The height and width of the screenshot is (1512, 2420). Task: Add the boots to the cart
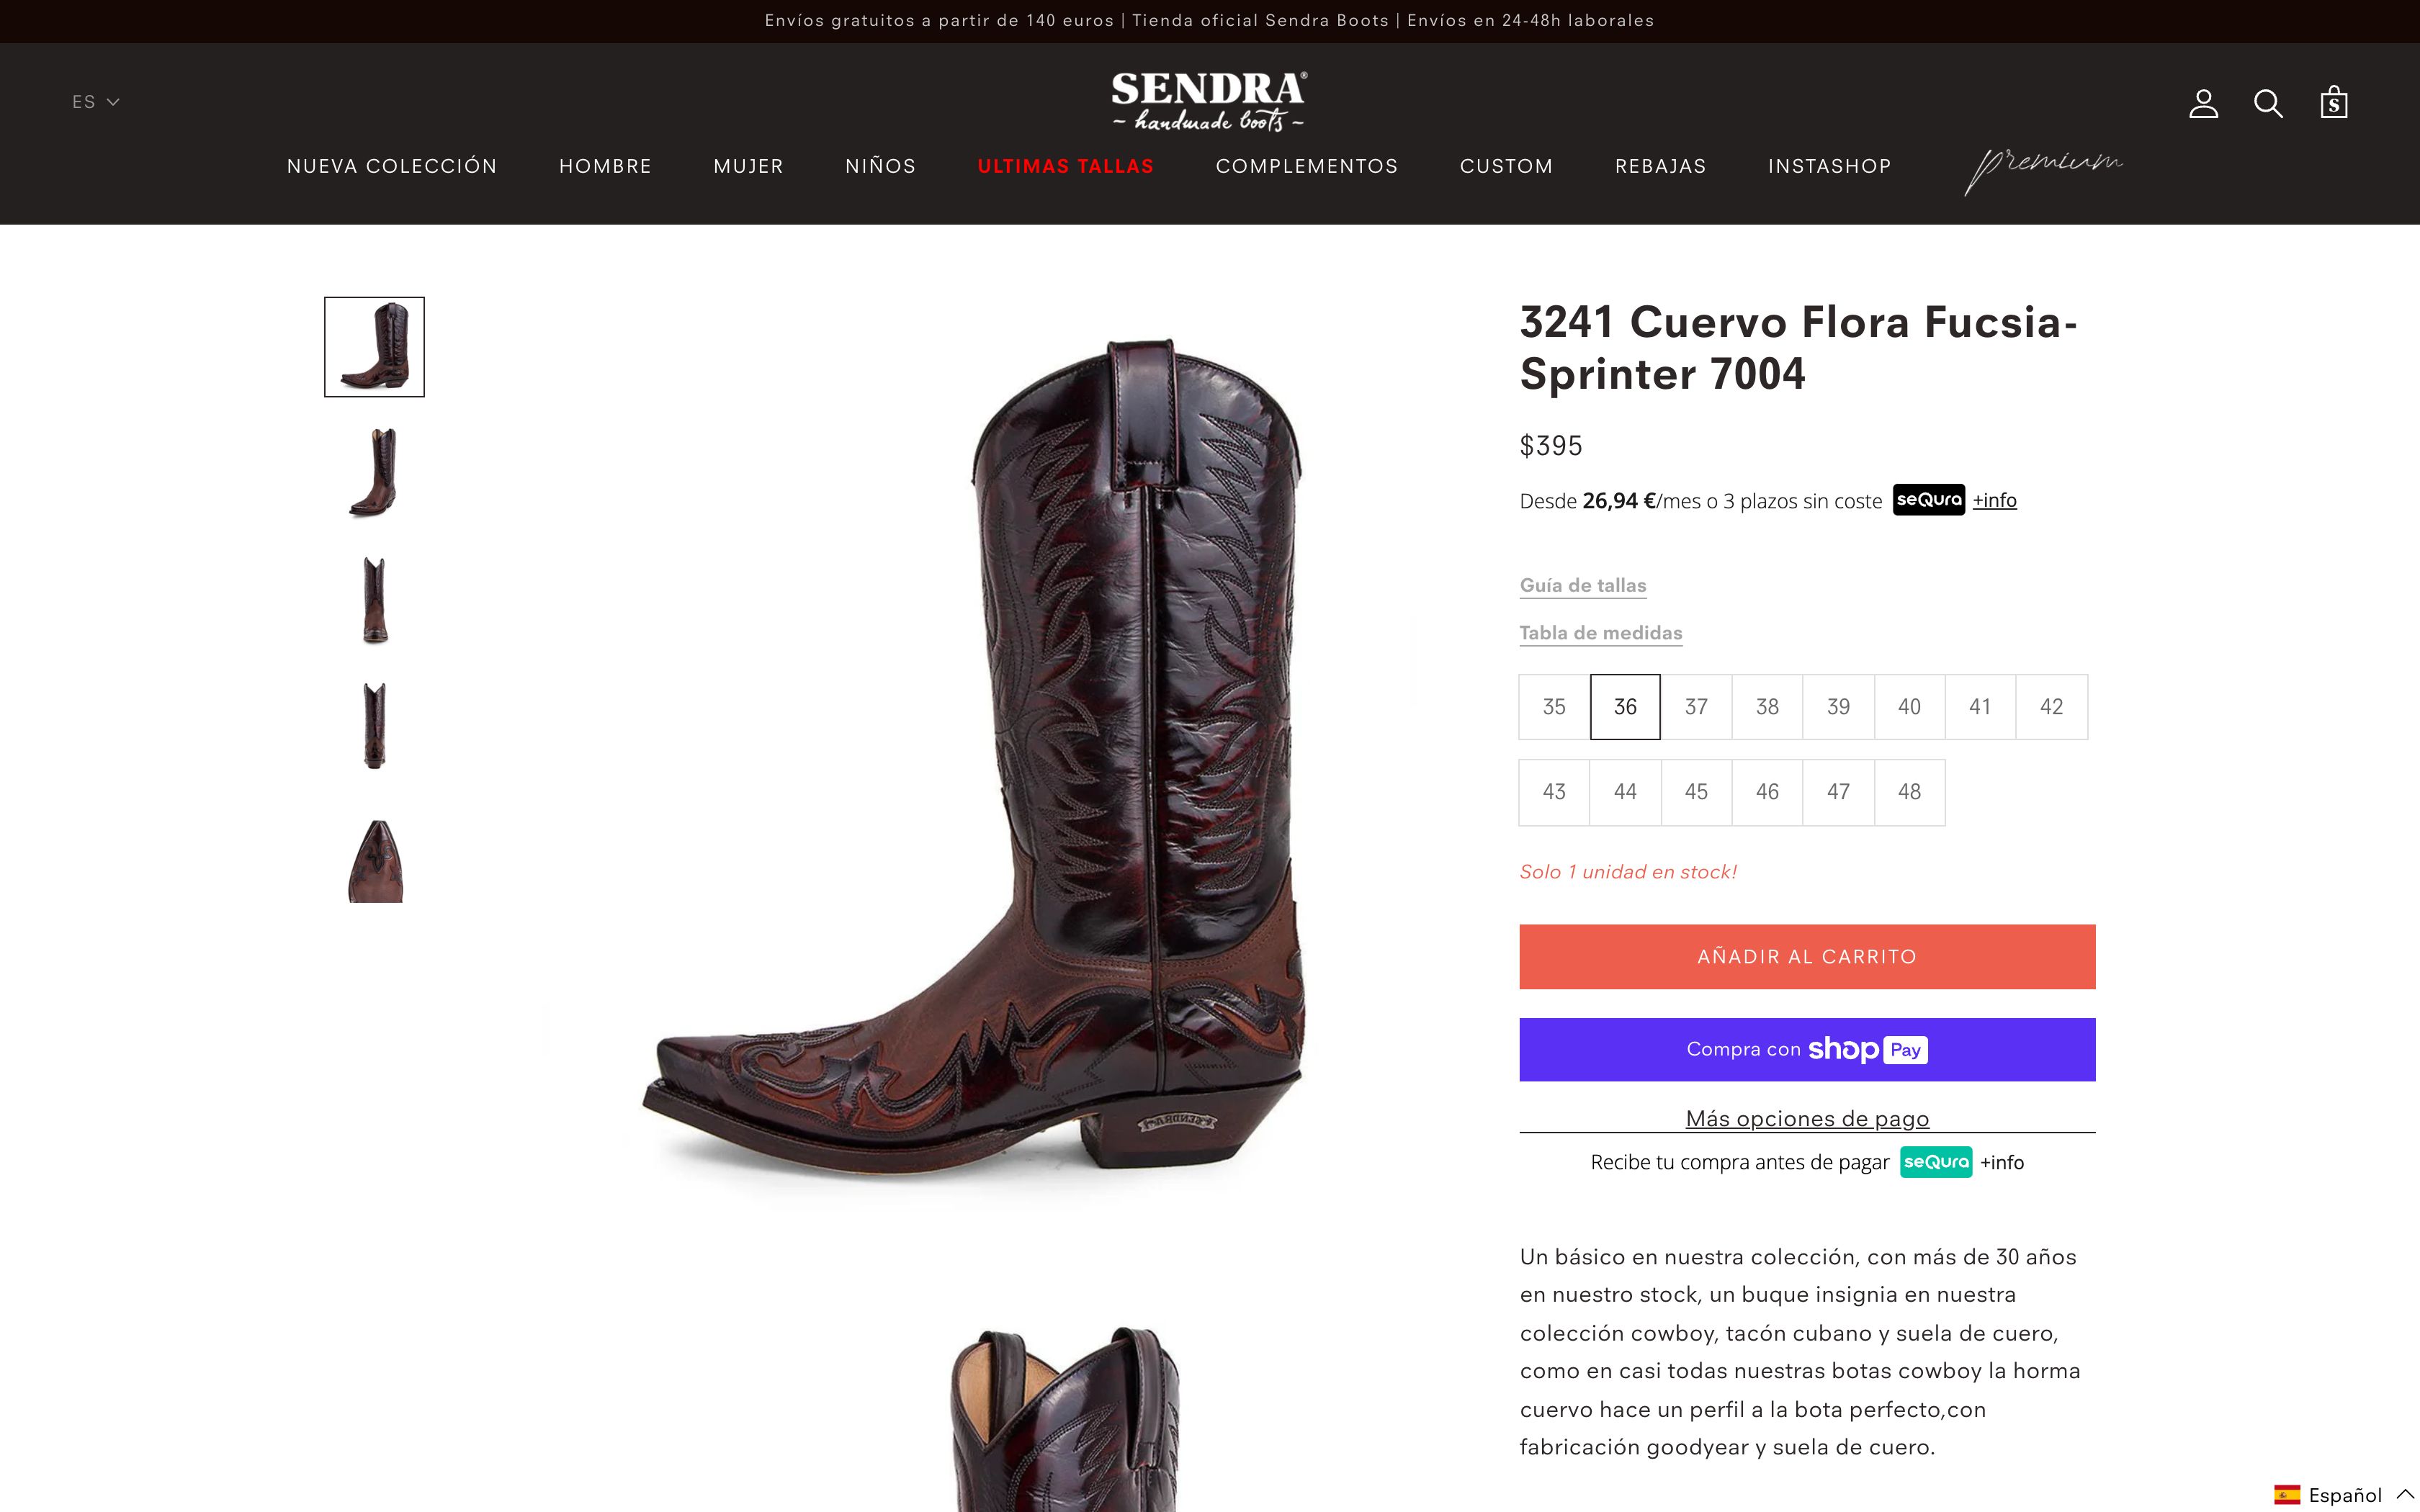point(1806,956)
